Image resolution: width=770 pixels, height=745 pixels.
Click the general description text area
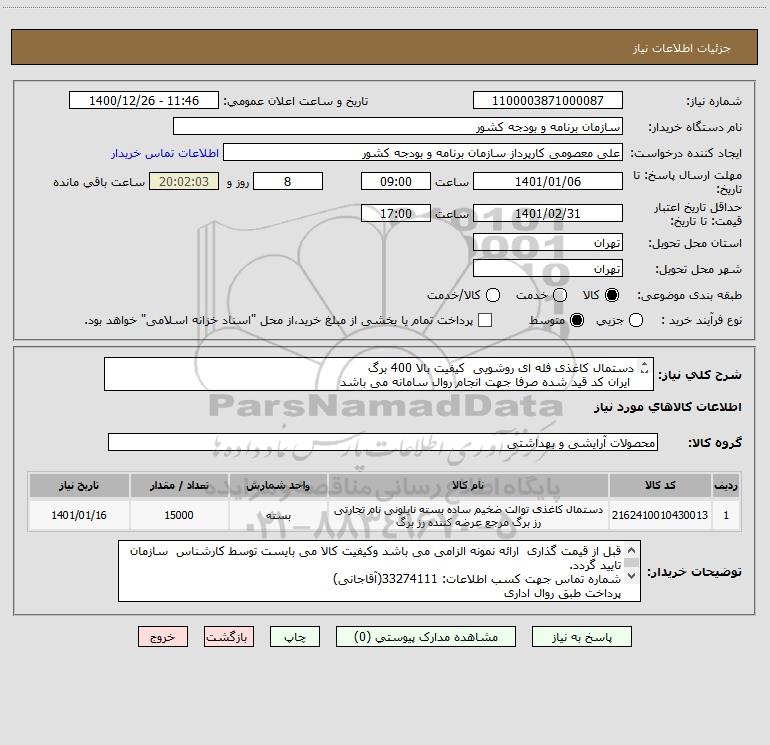[x=379, y=375]
